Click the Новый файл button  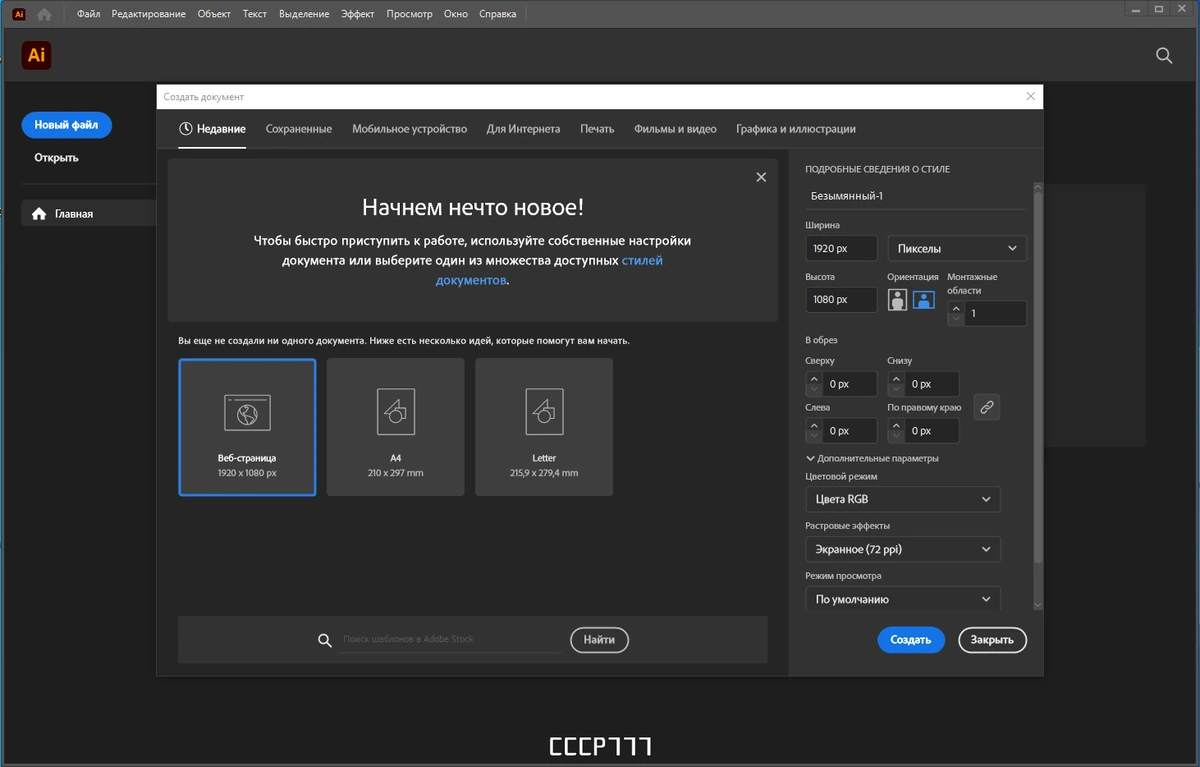tap(66, 125)
